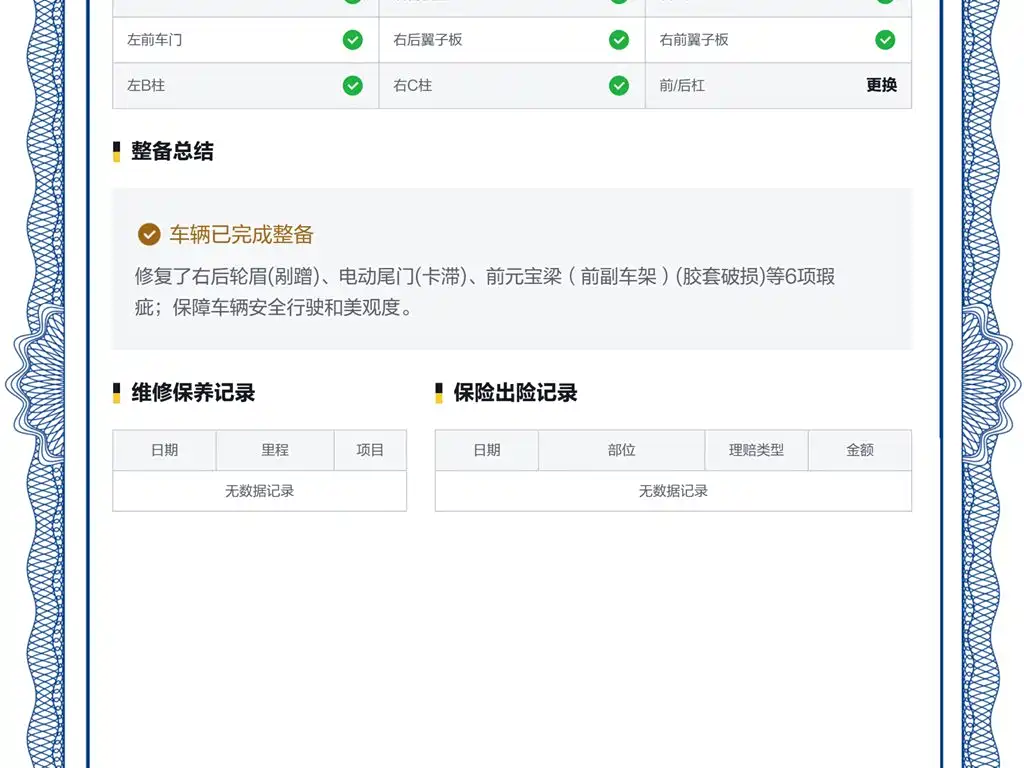Click the brown check icon beside 车辆已完成整备
Screen dimensions: 1024x768
click(149, 234)
